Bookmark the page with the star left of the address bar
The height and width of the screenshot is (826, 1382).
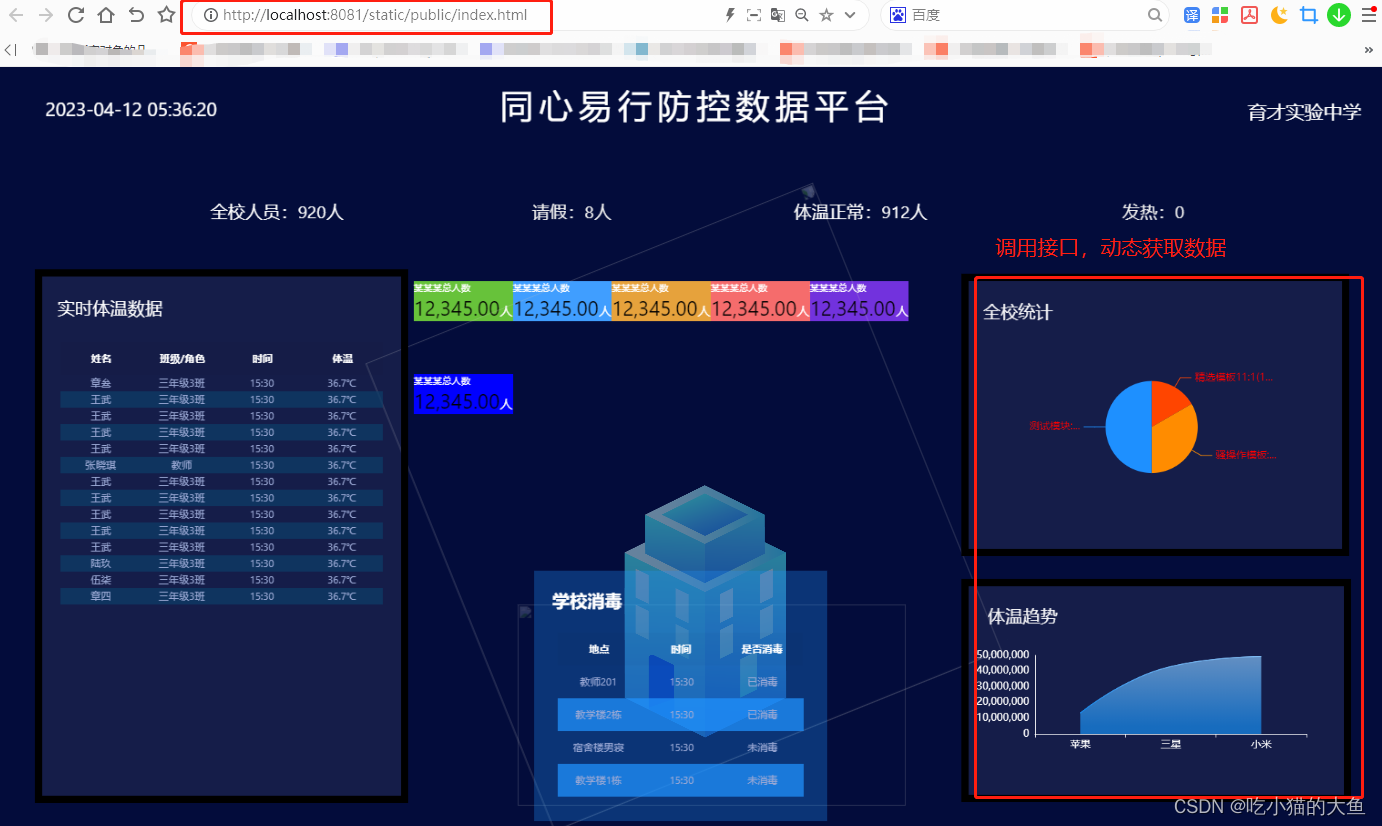pyautogui.click(x=166, y=15)
